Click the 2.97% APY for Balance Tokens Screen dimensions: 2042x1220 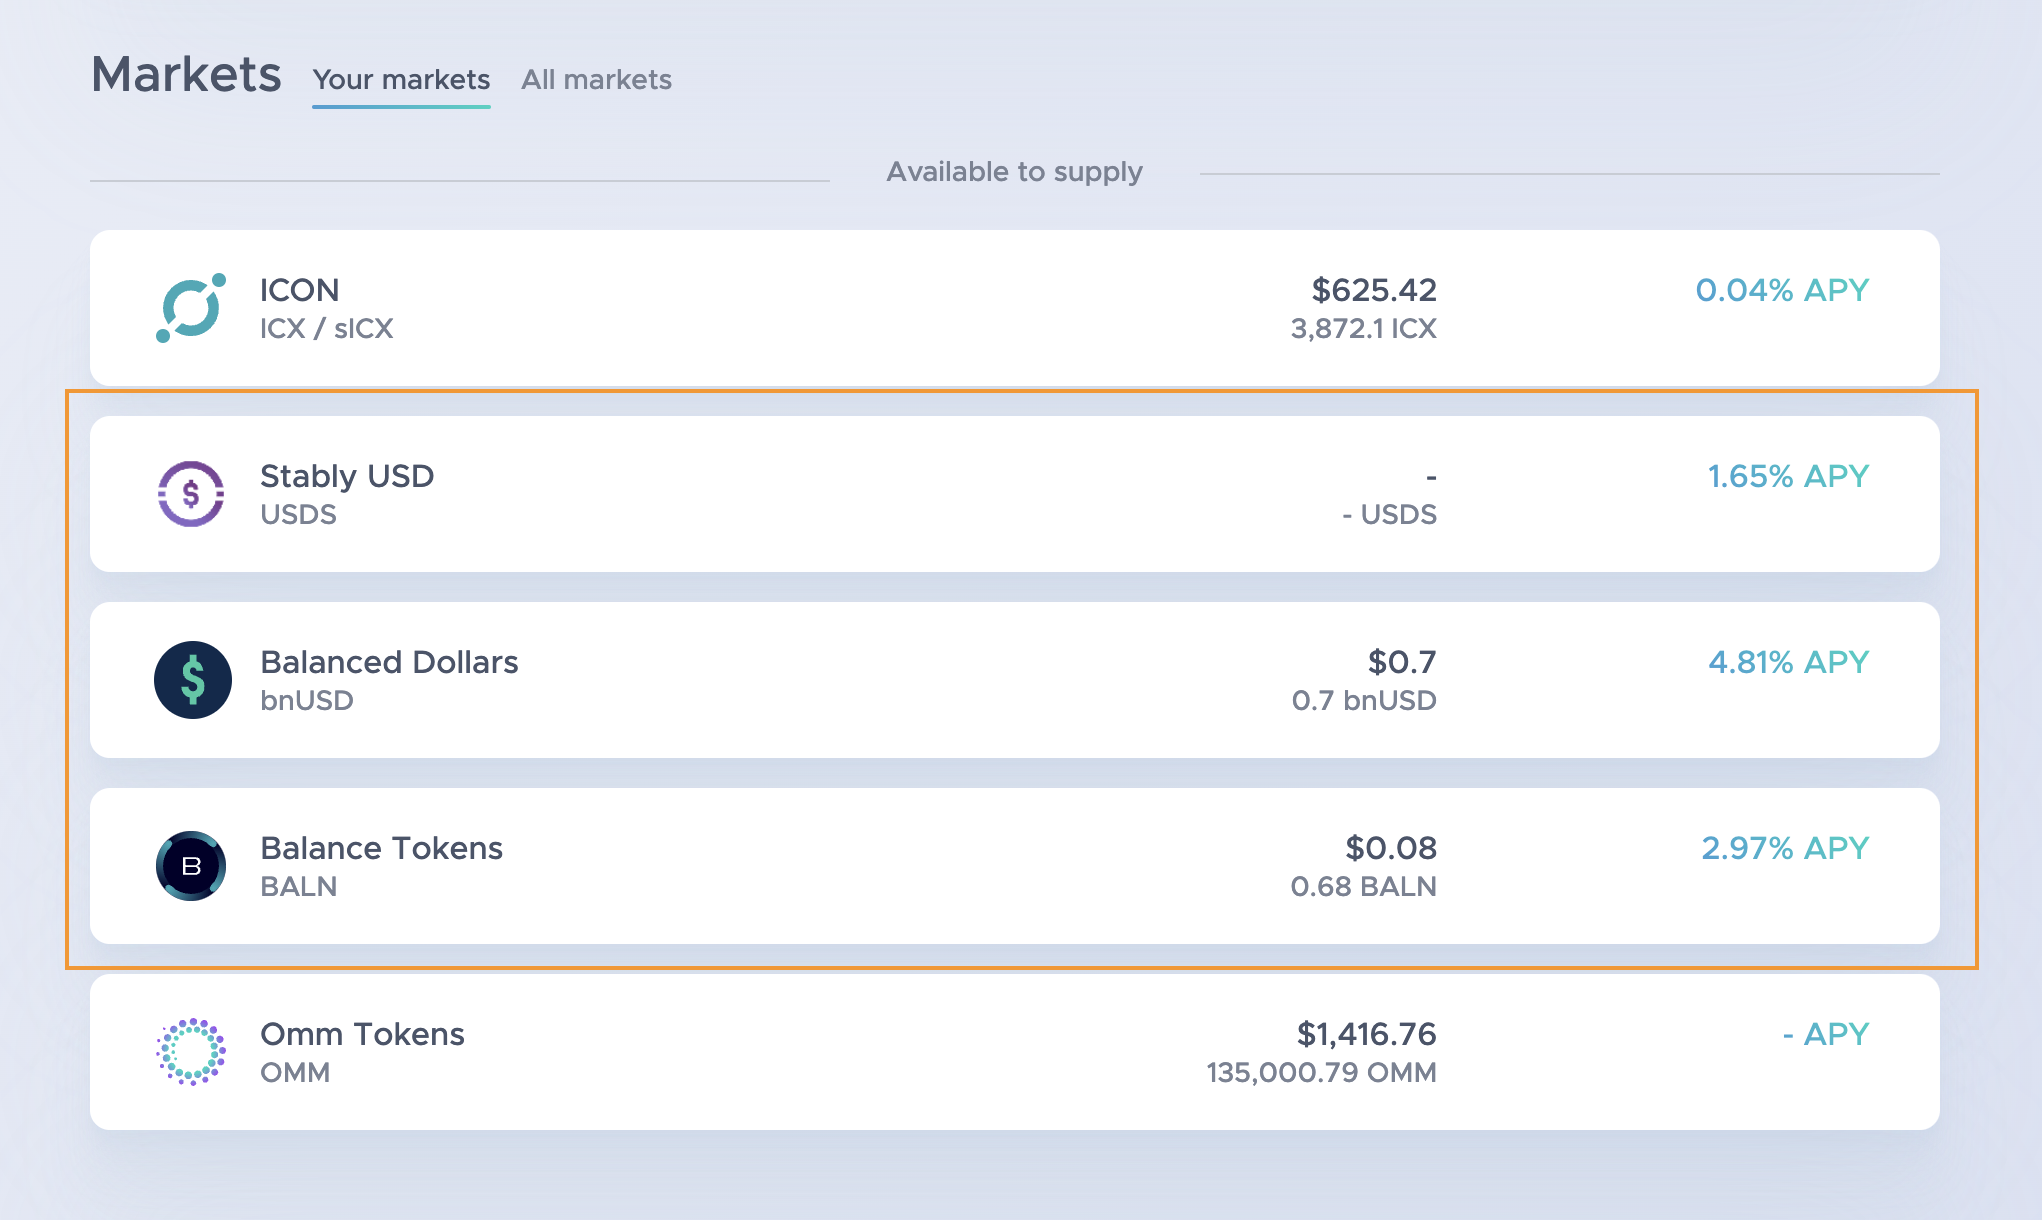coord(1785,848)
